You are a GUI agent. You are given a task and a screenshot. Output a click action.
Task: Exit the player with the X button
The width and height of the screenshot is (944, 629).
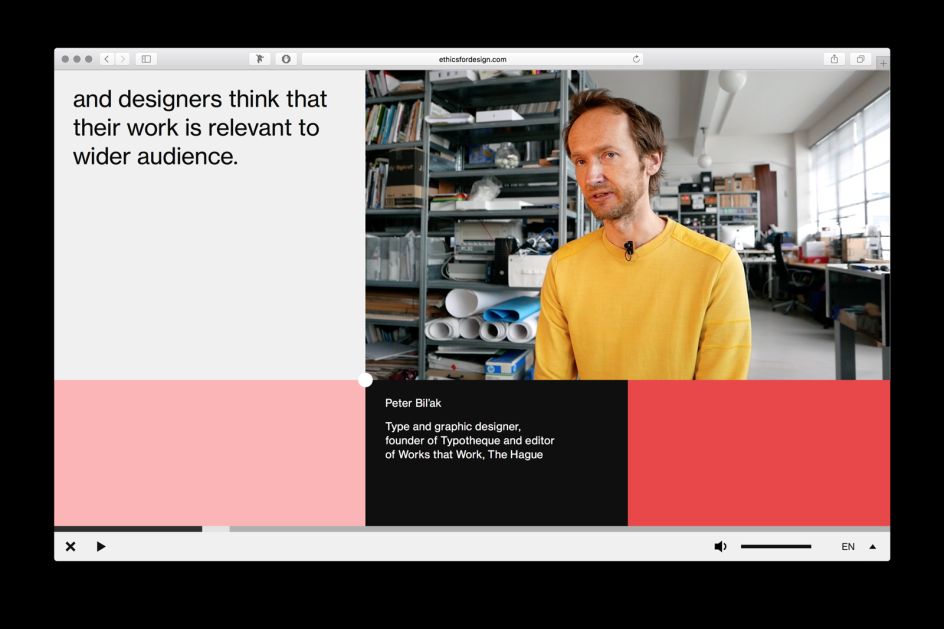[x=70, y=546]
